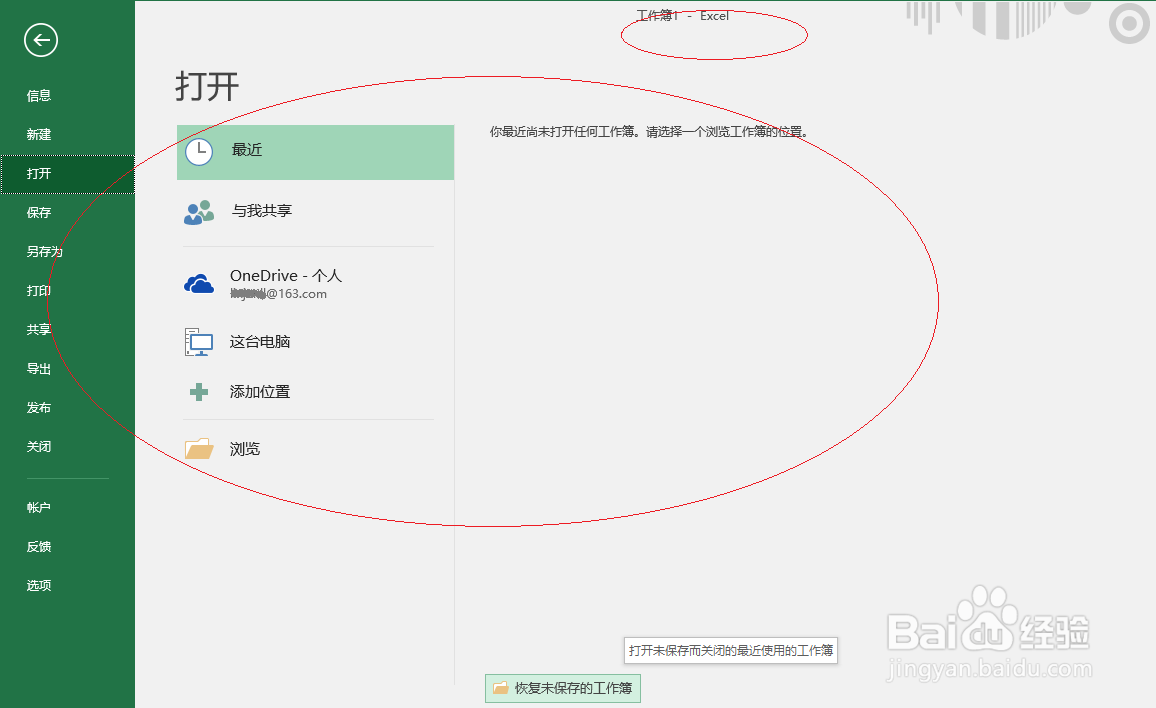1156x708 pixels.
Task: Click the back arrow circle icon
Action: (x=41, y=40)
